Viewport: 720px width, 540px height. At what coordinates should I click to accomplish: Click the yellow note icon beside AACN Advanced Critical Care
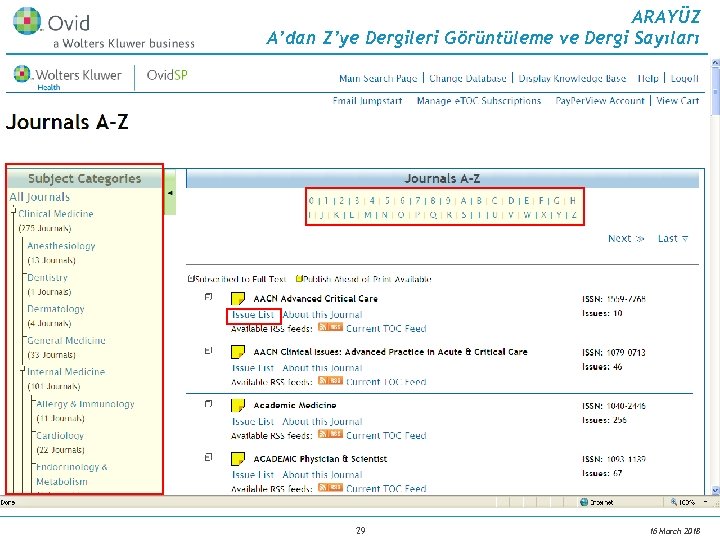click(x=238, y=299)
